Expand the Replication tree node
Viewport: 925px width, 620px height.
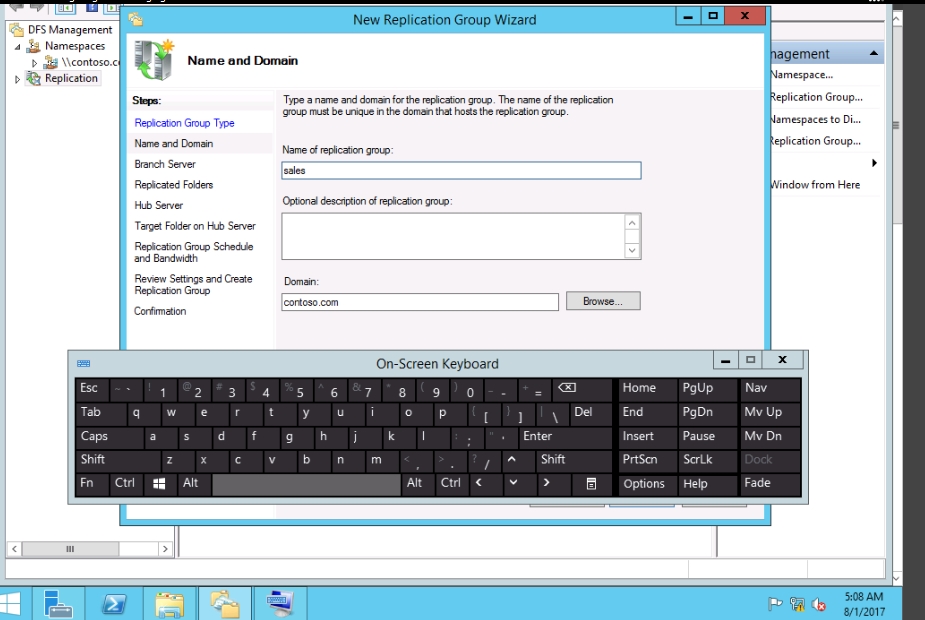17,79
